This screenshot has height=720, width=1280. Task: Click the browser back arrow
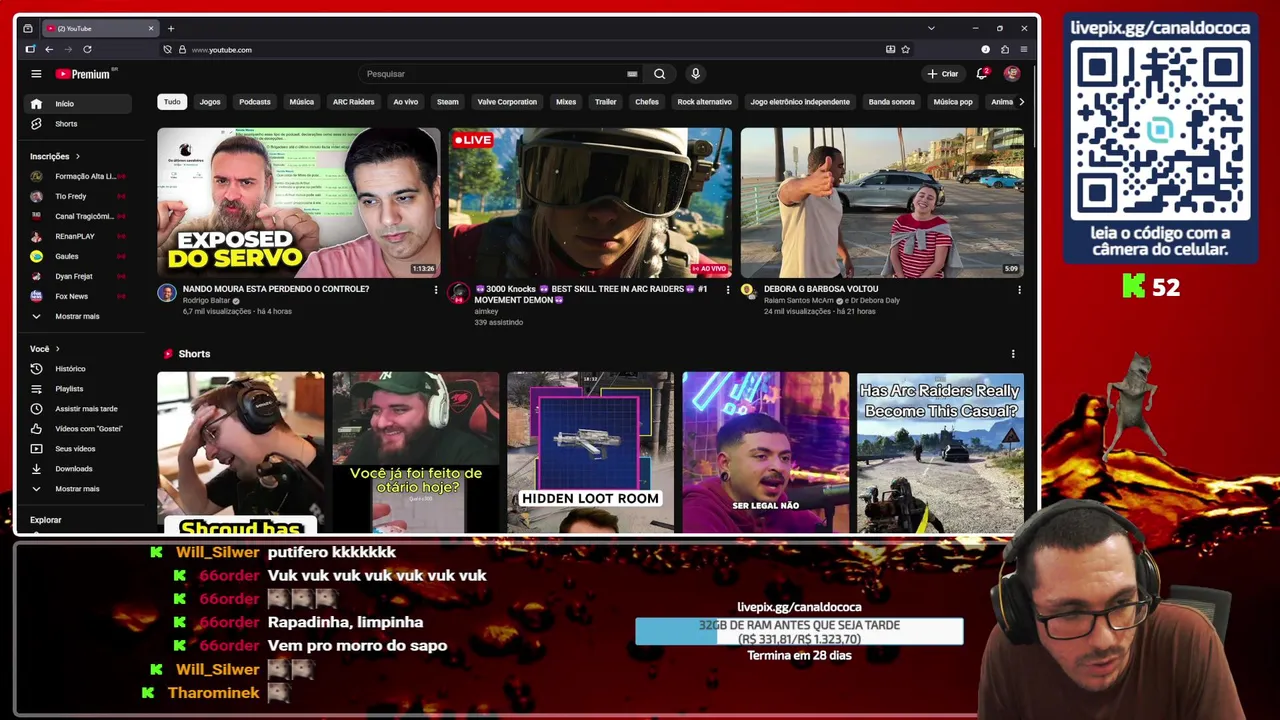tap(49, 49)
